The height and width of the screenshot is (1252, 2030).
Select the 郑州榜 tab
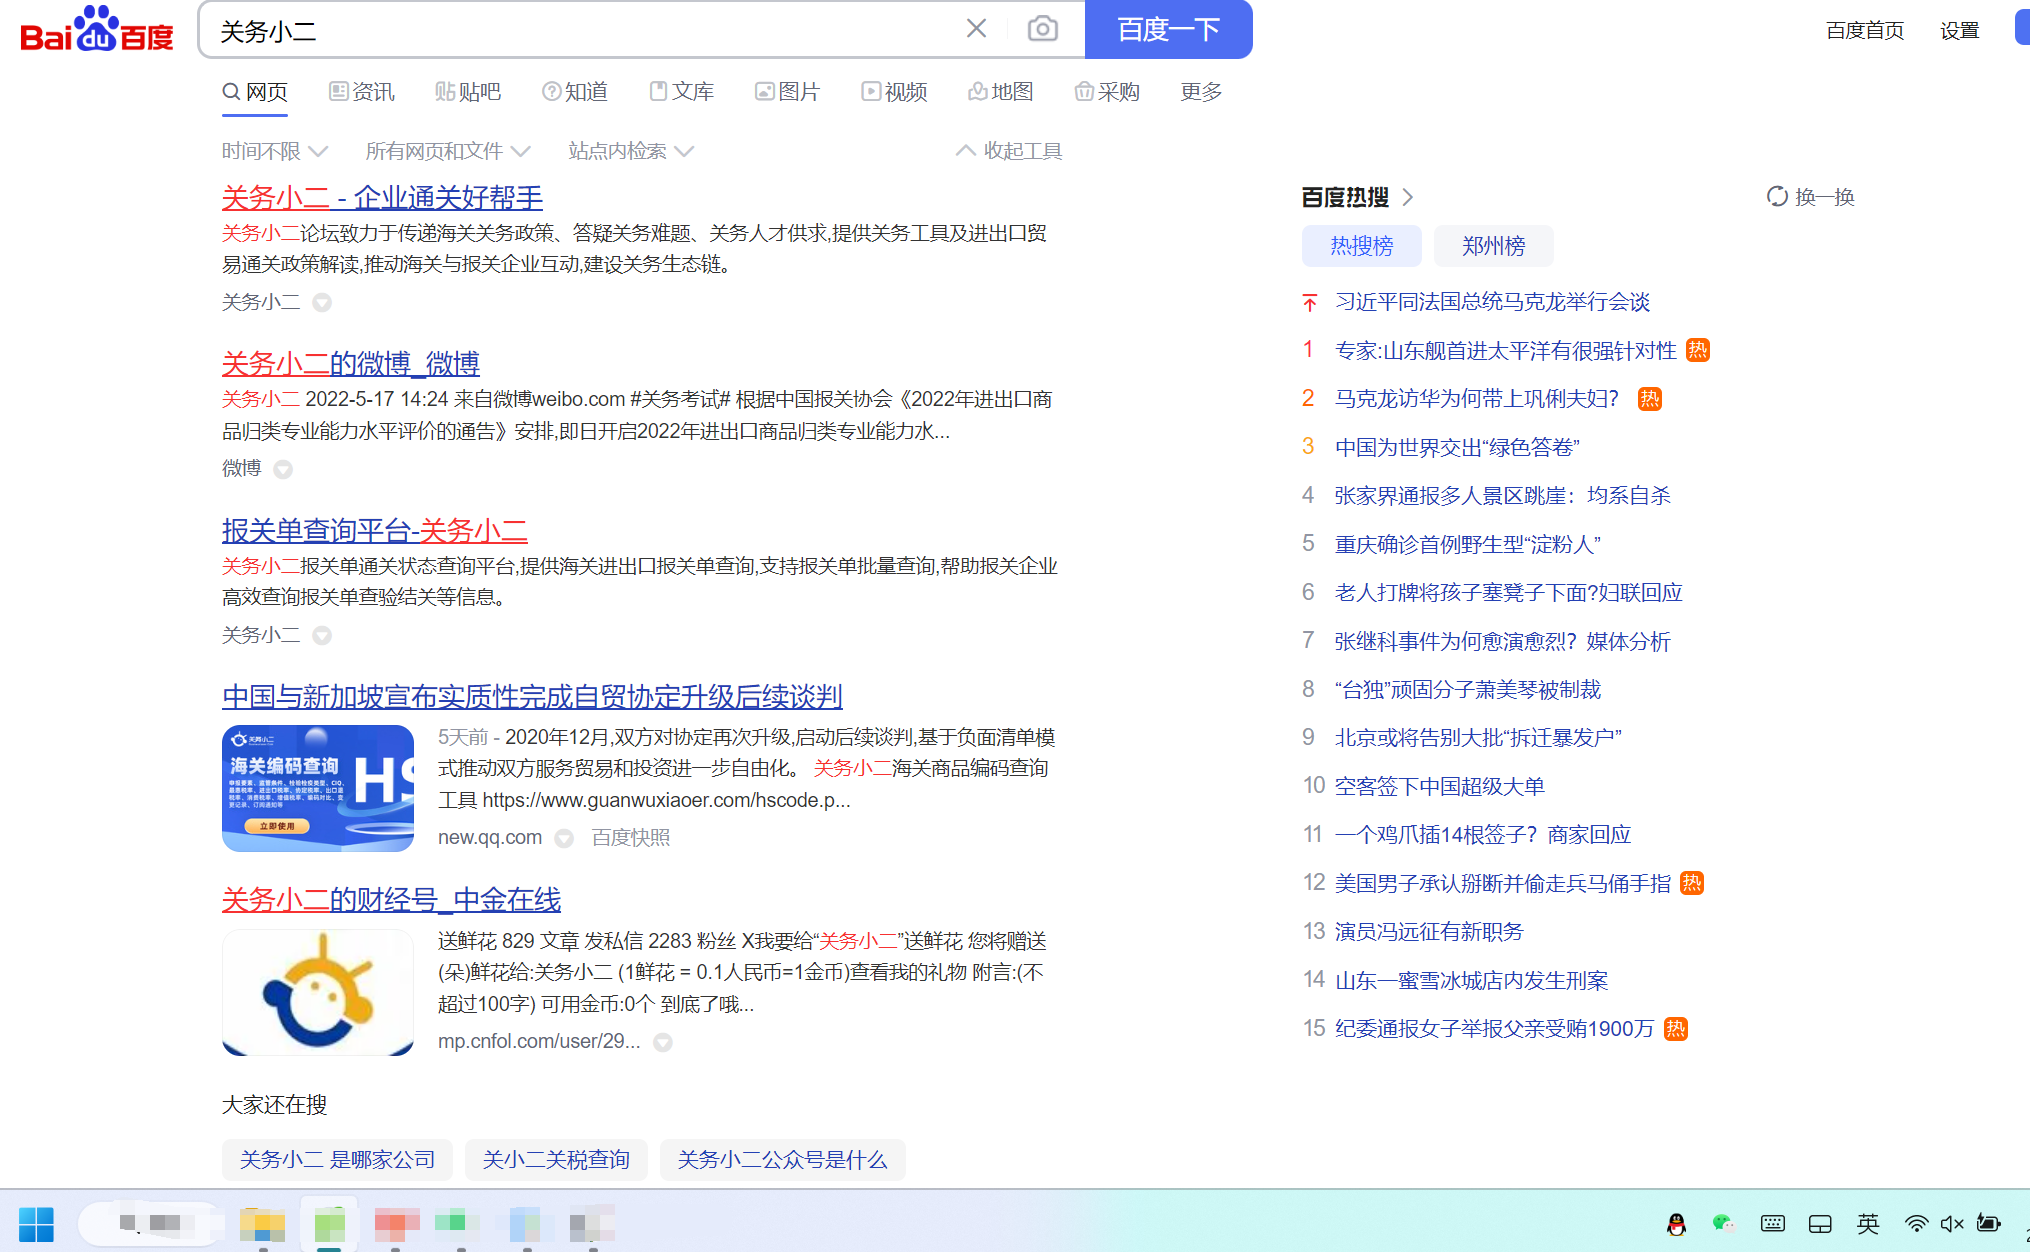click(1493, 246)
